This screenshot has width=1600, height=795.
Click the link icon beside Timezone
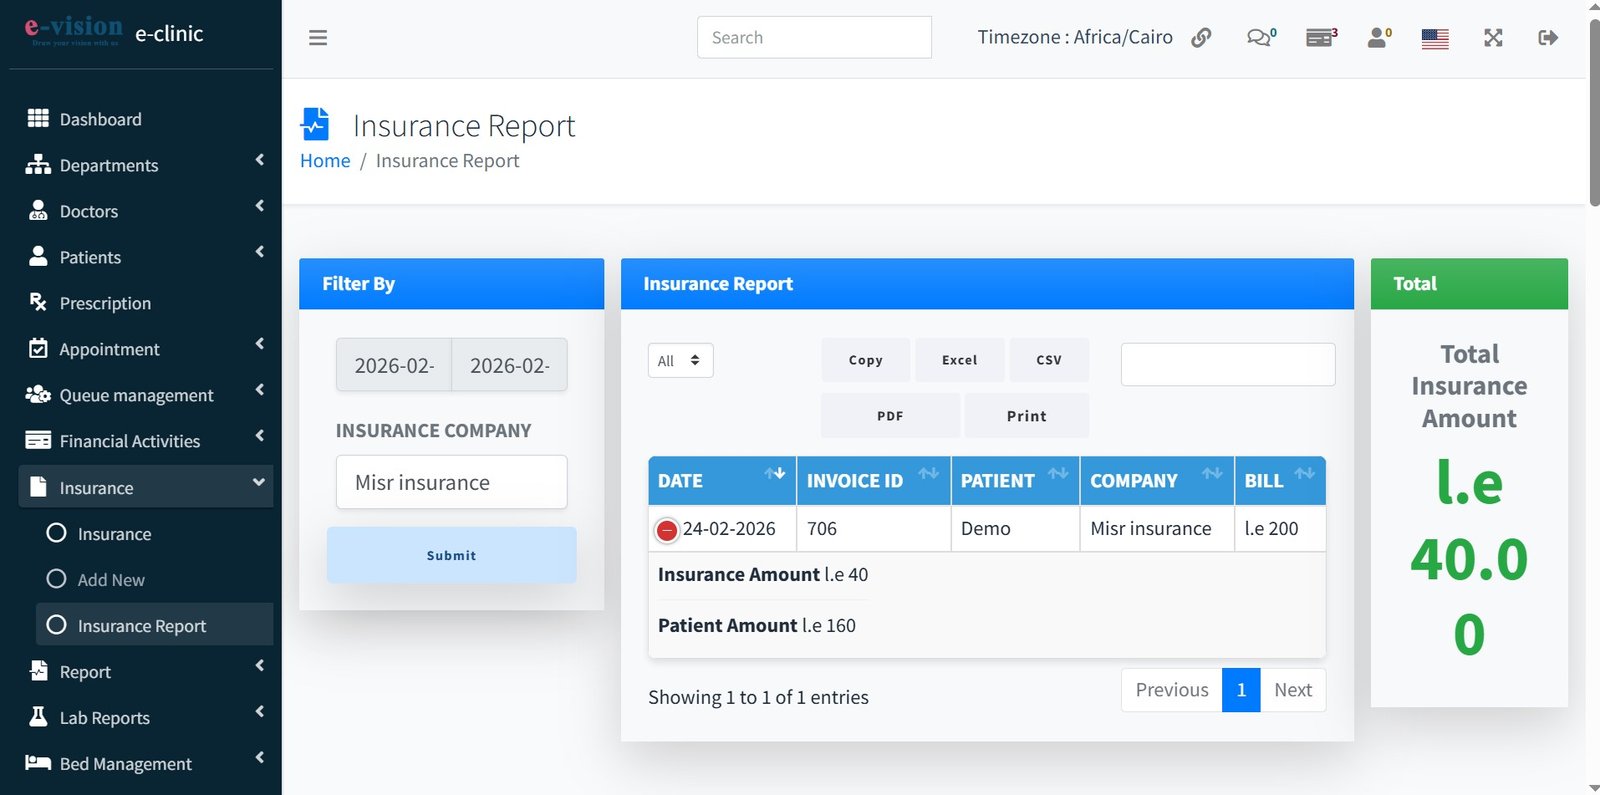[x=1201, y=38]
